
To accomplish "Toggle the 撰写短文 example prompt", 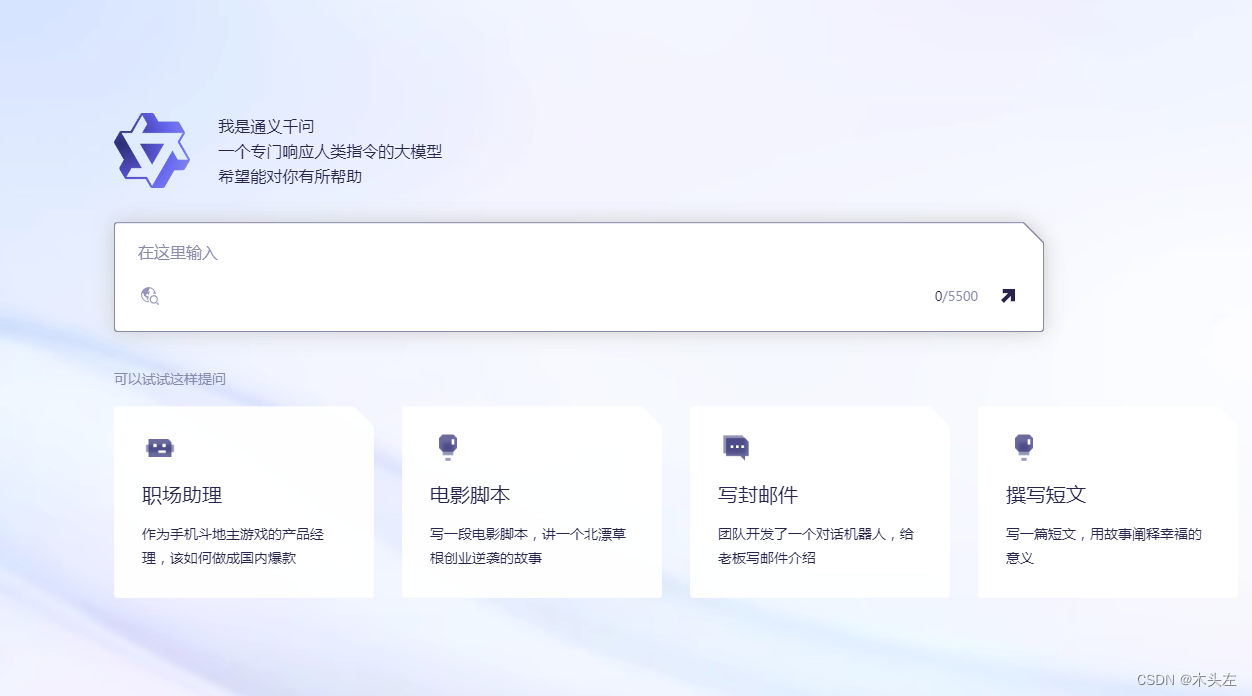I will point(1107,500).
